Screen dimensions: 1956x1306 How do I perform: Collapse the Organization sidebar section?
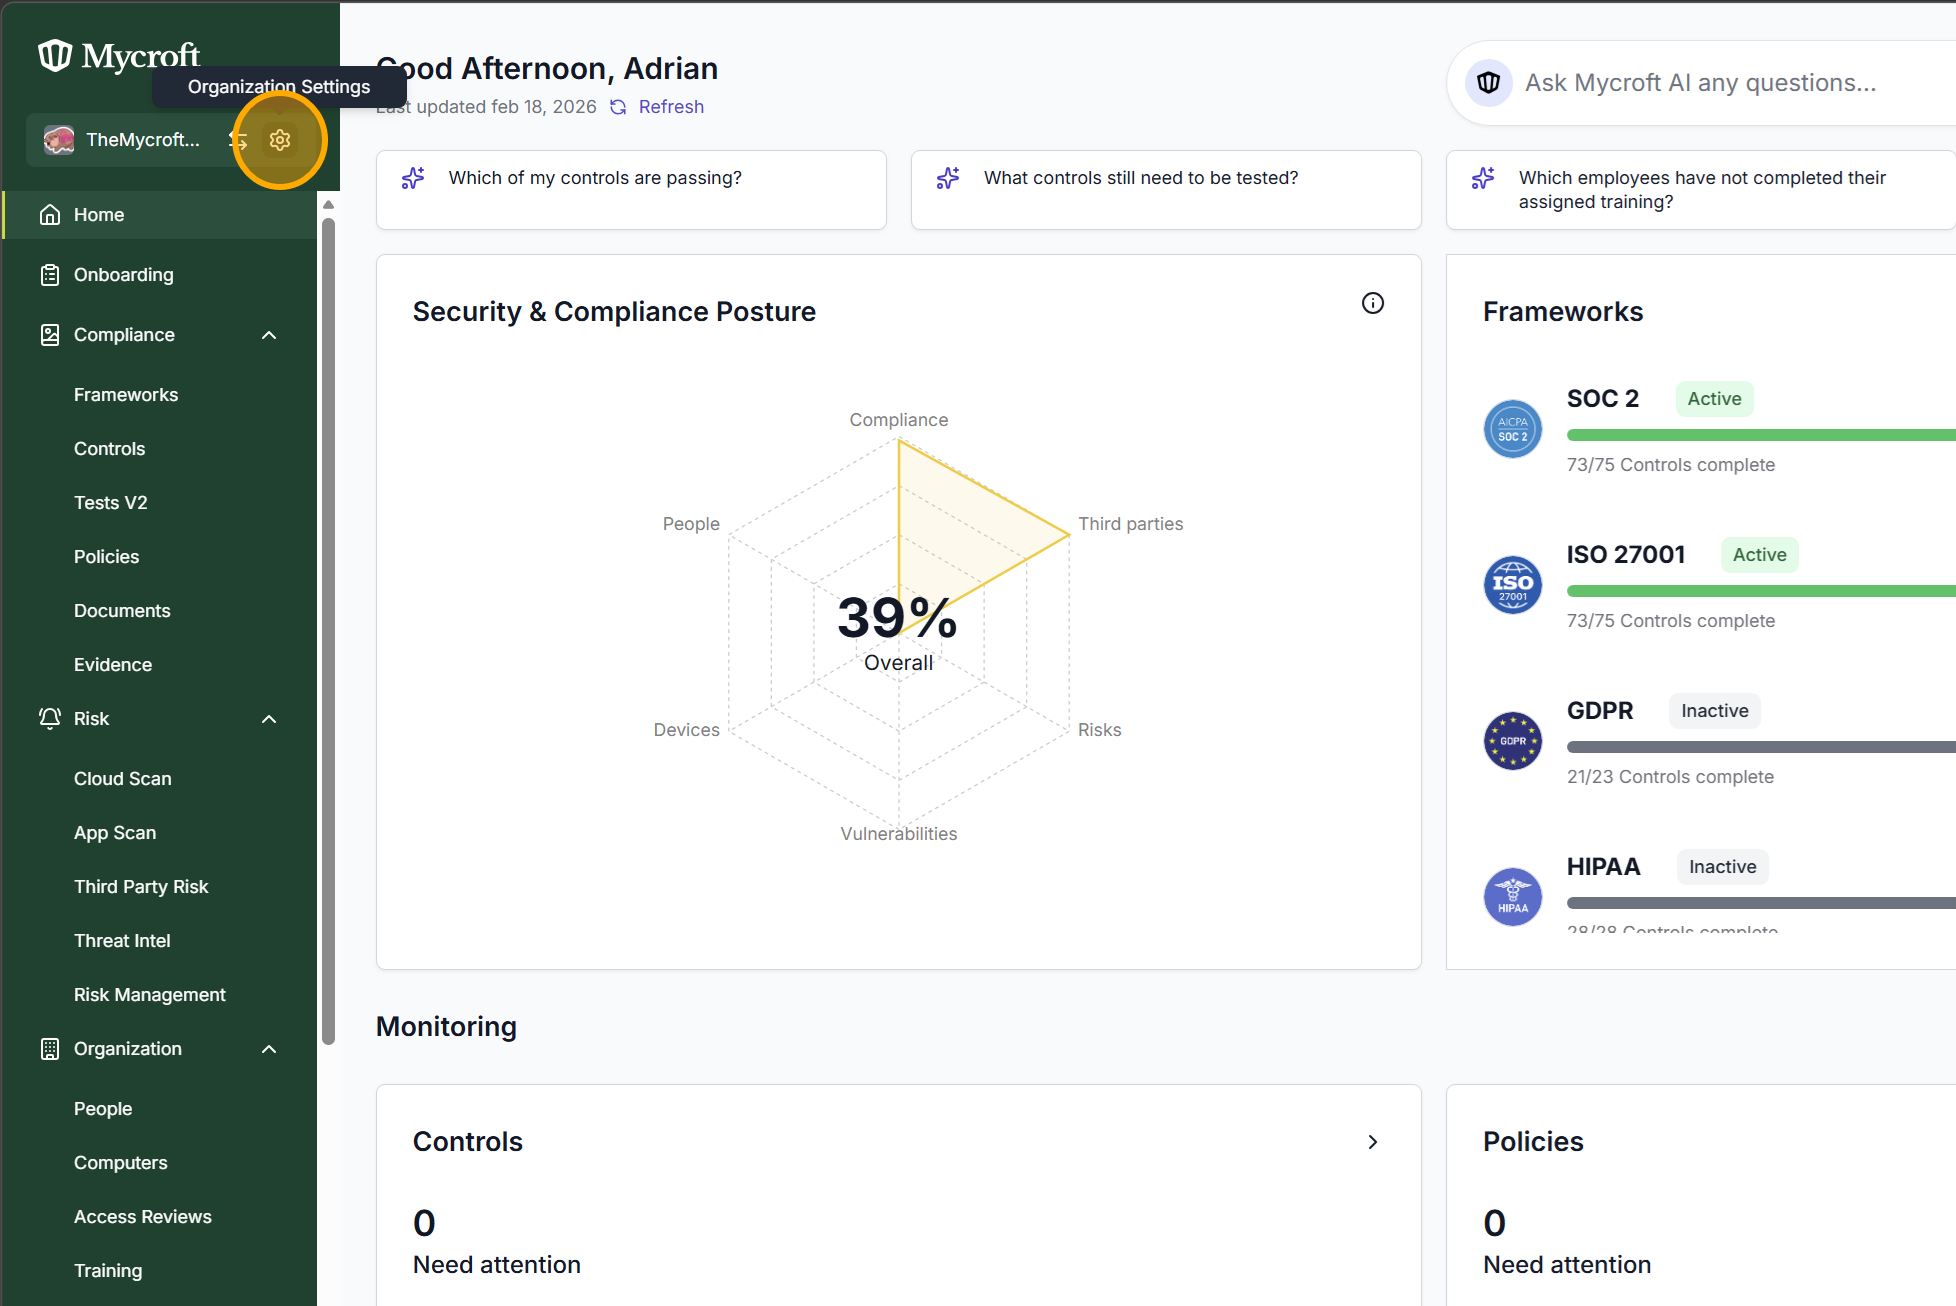point(269,1049)
